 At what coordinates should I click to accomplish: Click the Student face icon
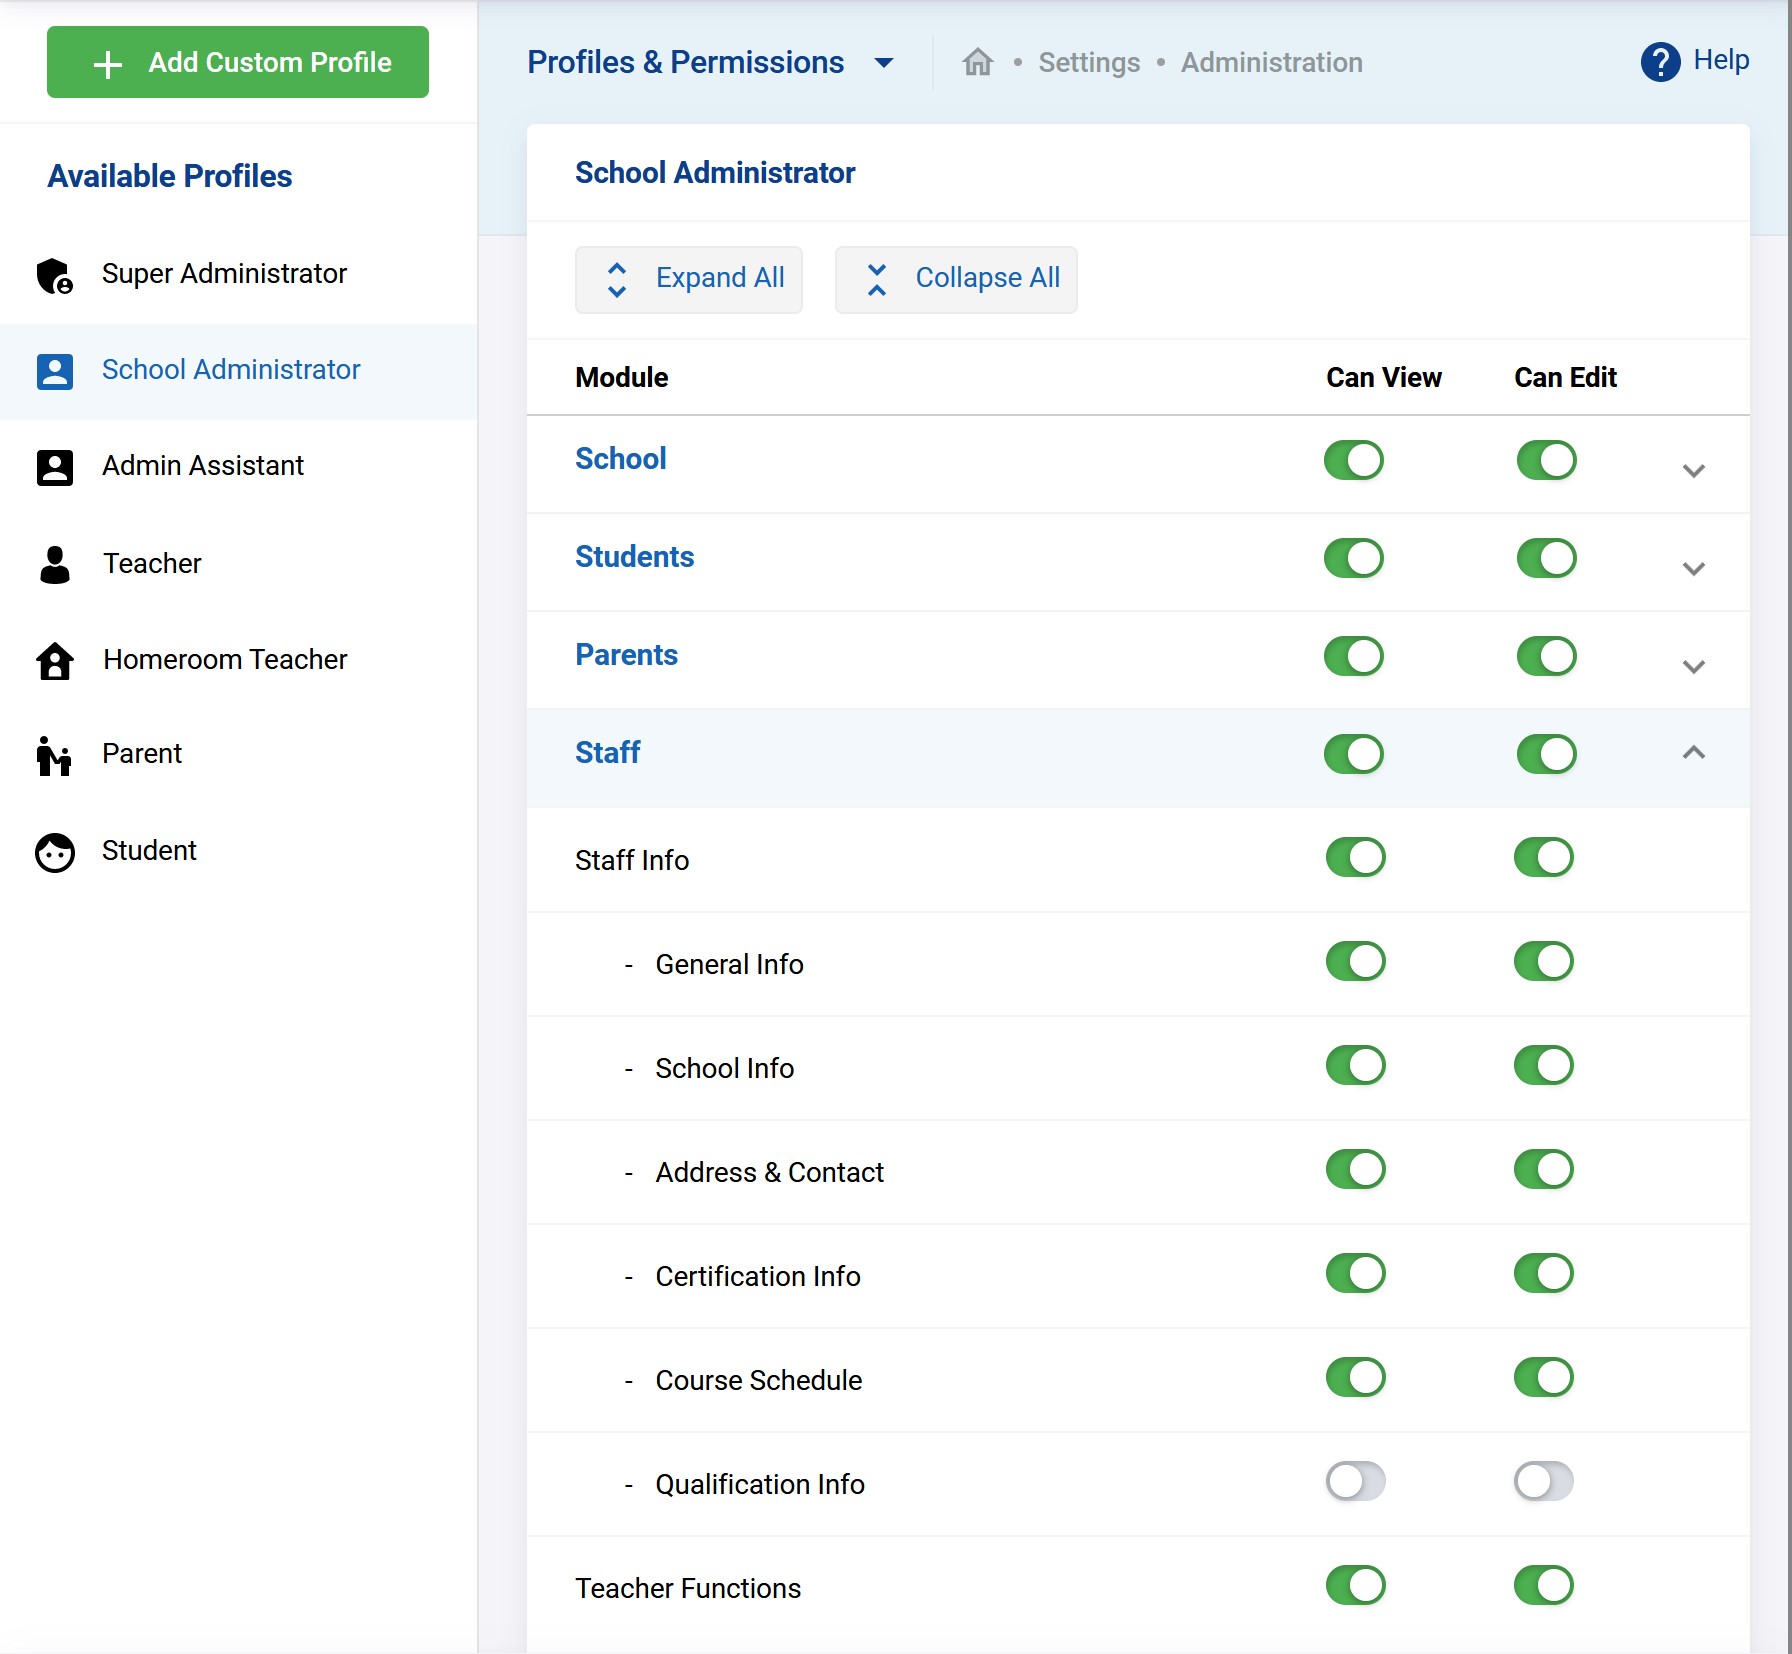point(54,852)
